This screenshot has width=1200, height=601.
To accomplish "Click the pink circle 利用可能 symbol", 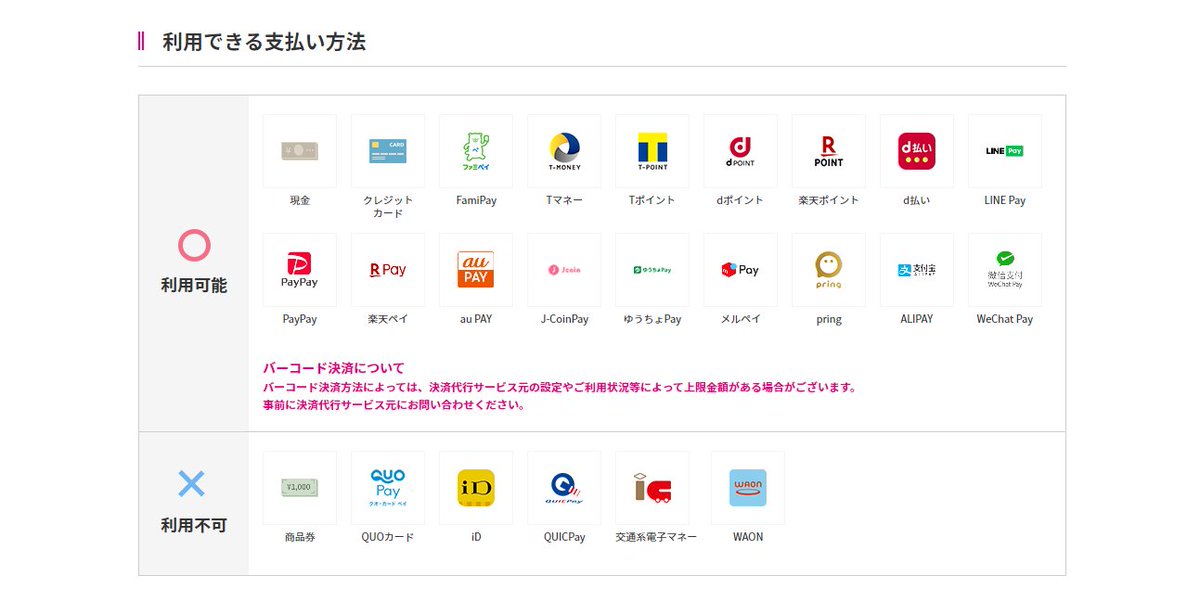I will point(193,245).
